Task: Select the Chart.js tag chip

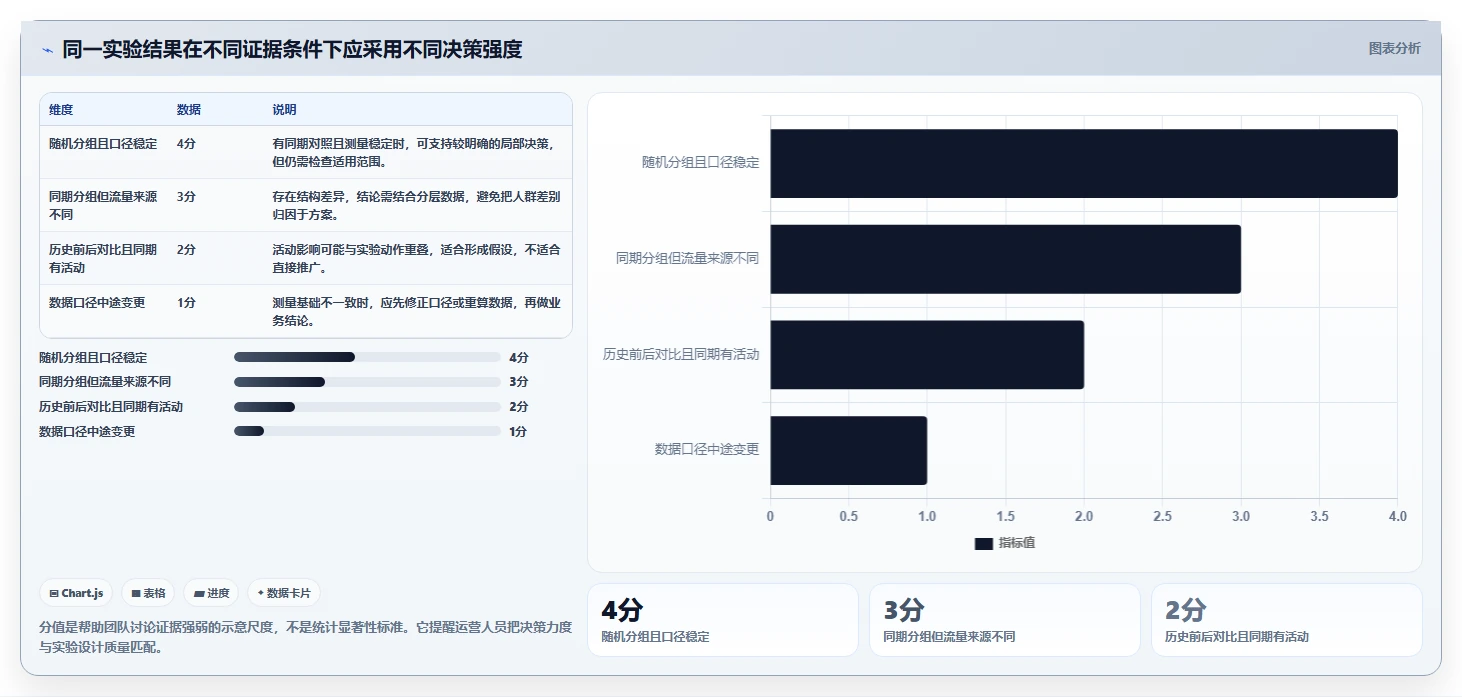Action: pyautogui.click(x=76, y=593)
